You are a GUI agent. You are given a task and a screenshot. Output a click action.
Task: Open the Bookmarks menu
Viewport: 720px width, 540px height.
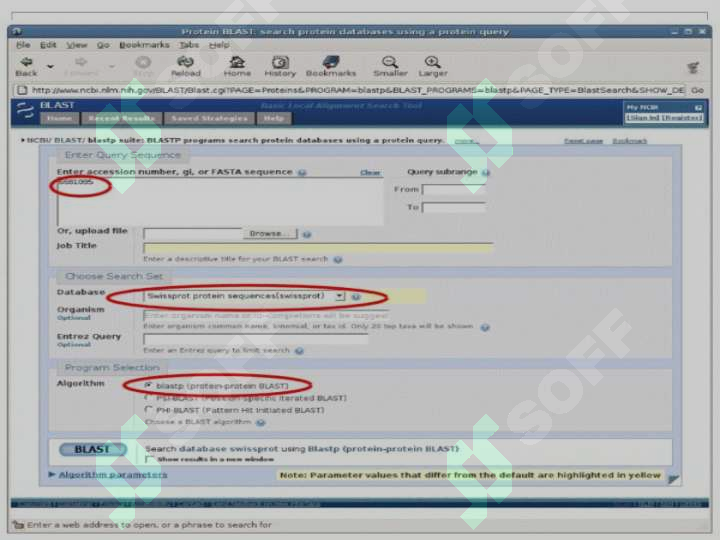[144, 45]
